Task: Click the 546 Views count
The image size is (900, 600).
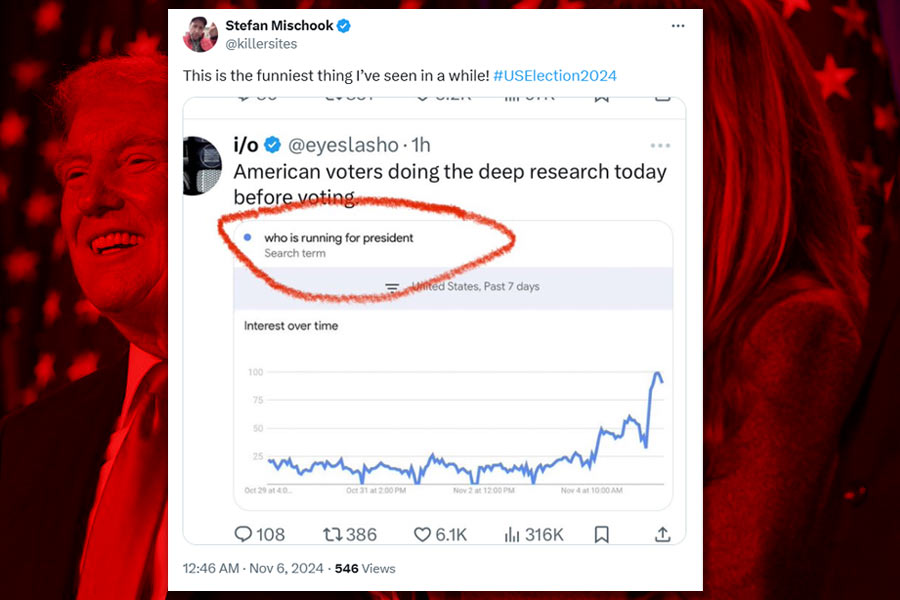Action: pos(365,568)
